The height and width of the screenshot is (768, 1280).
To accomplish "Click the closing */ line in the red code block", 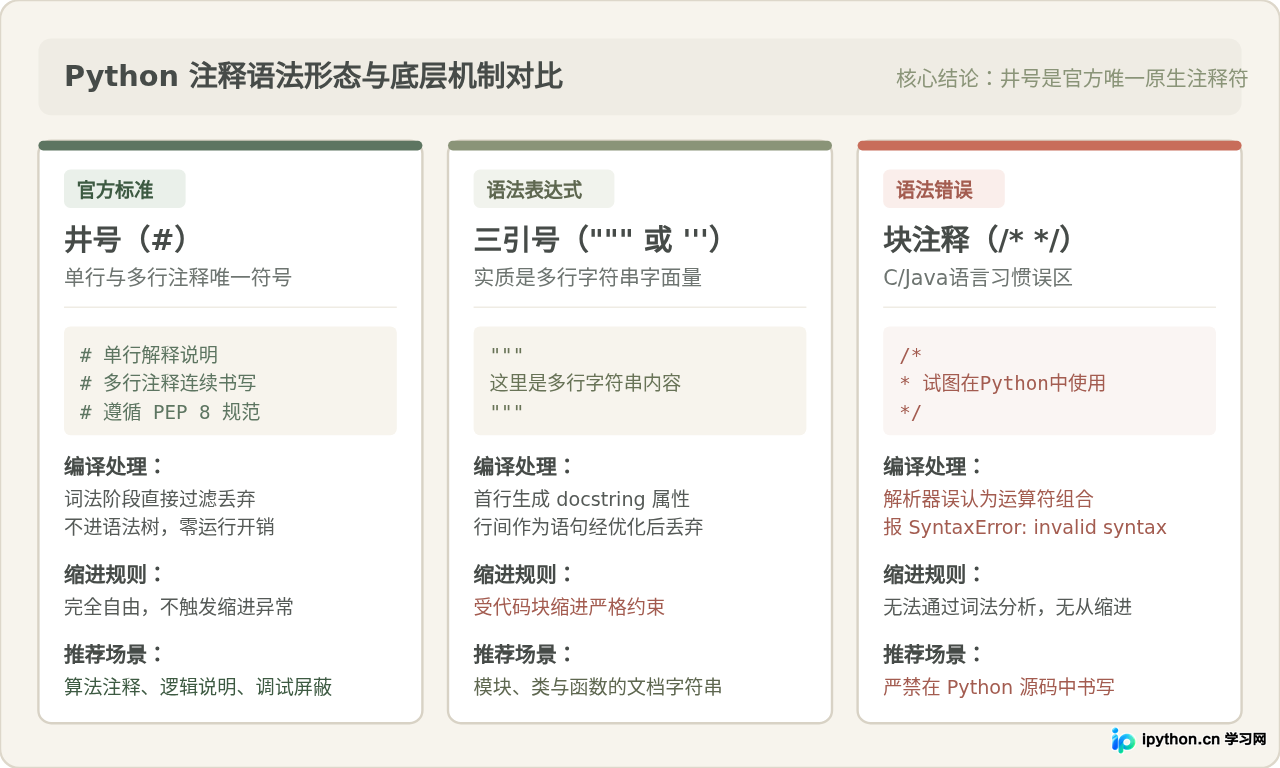I will point(911,412).
